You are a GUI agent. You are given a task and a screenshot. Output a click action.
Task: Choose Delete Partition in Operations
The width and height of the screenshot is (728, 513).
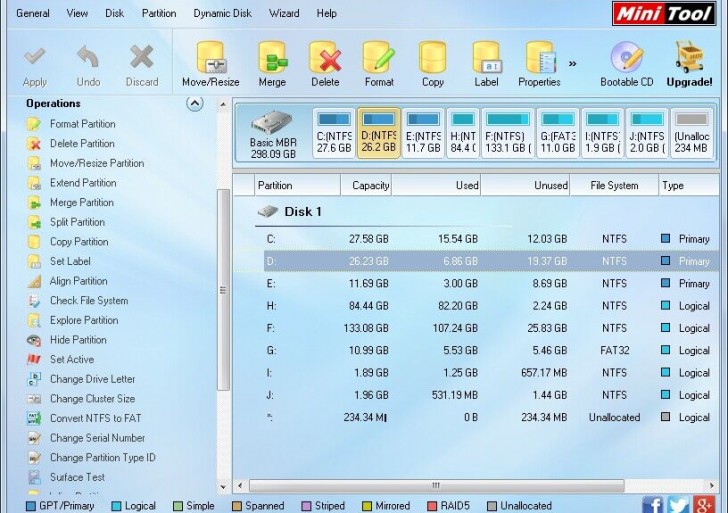click(x=82, y=143)
